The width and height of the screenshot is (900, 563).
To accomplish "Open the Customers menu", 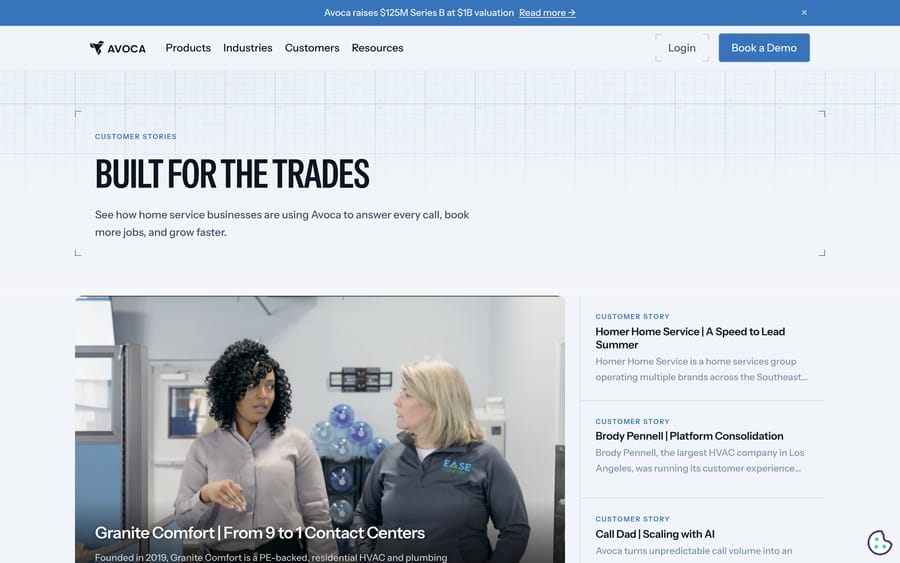I will pos(312,48).
